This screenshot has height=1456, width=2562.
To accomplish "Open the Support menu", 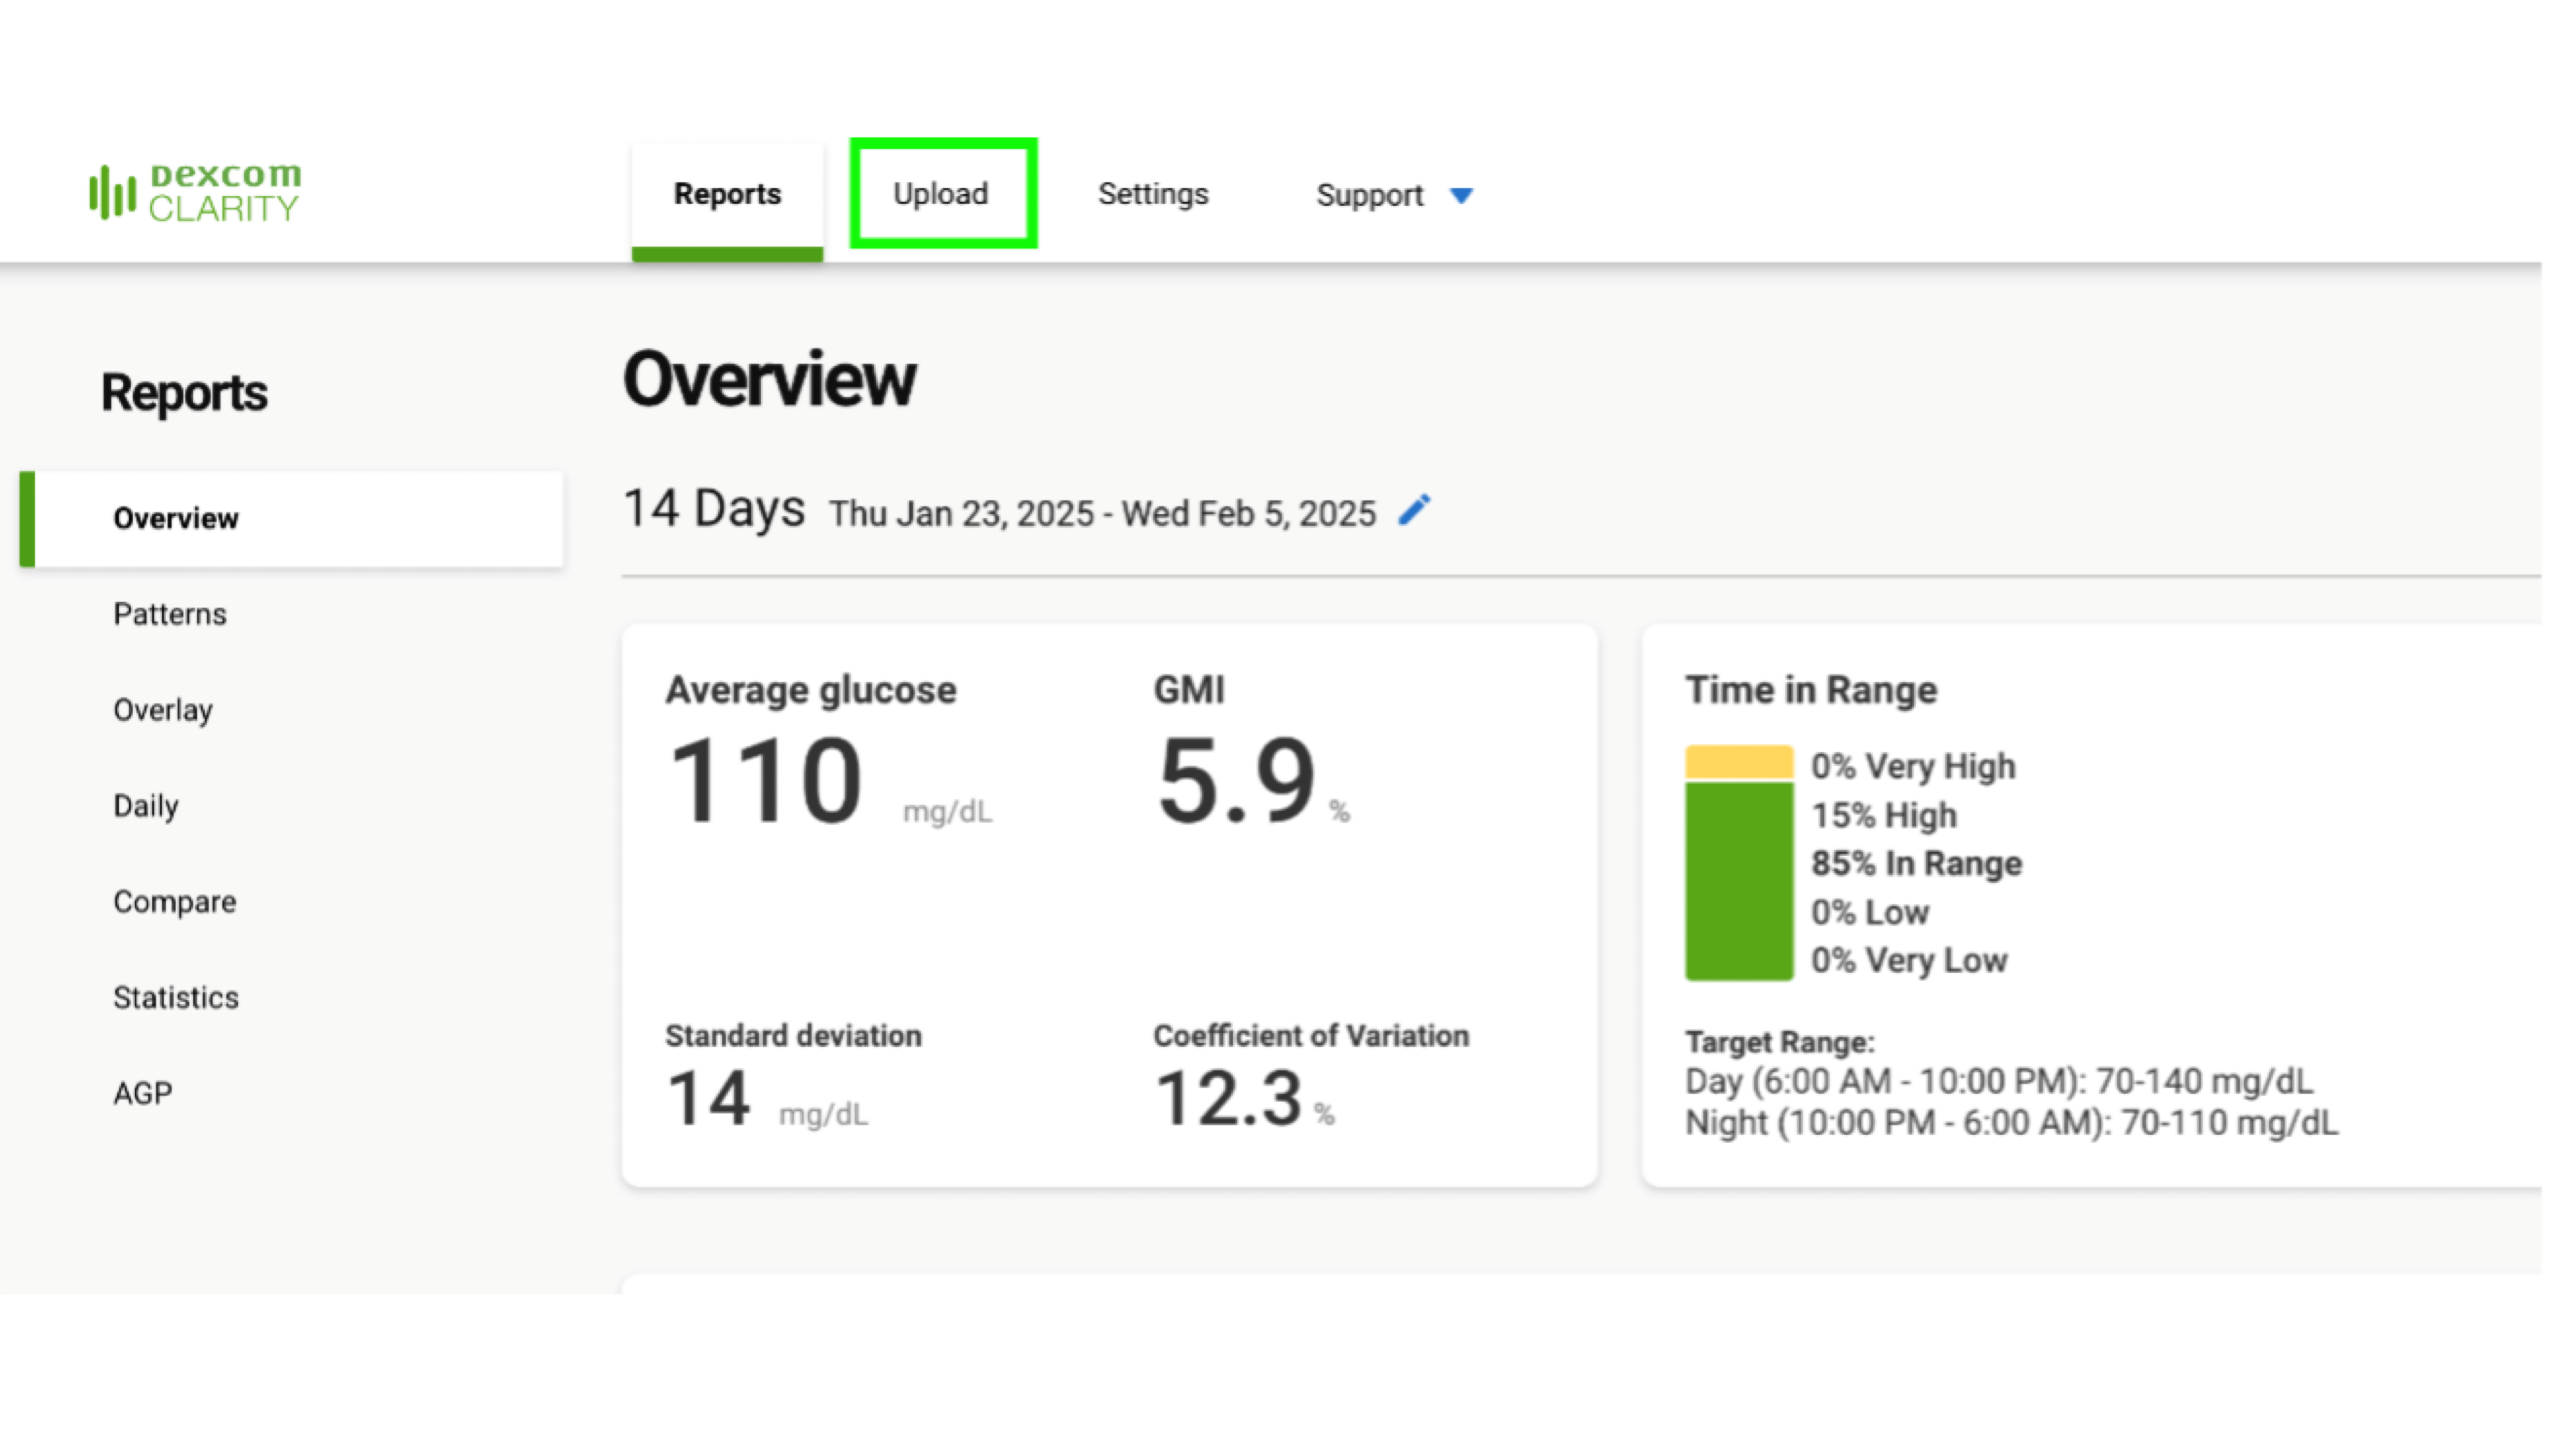I will (x=1369, y=195).
